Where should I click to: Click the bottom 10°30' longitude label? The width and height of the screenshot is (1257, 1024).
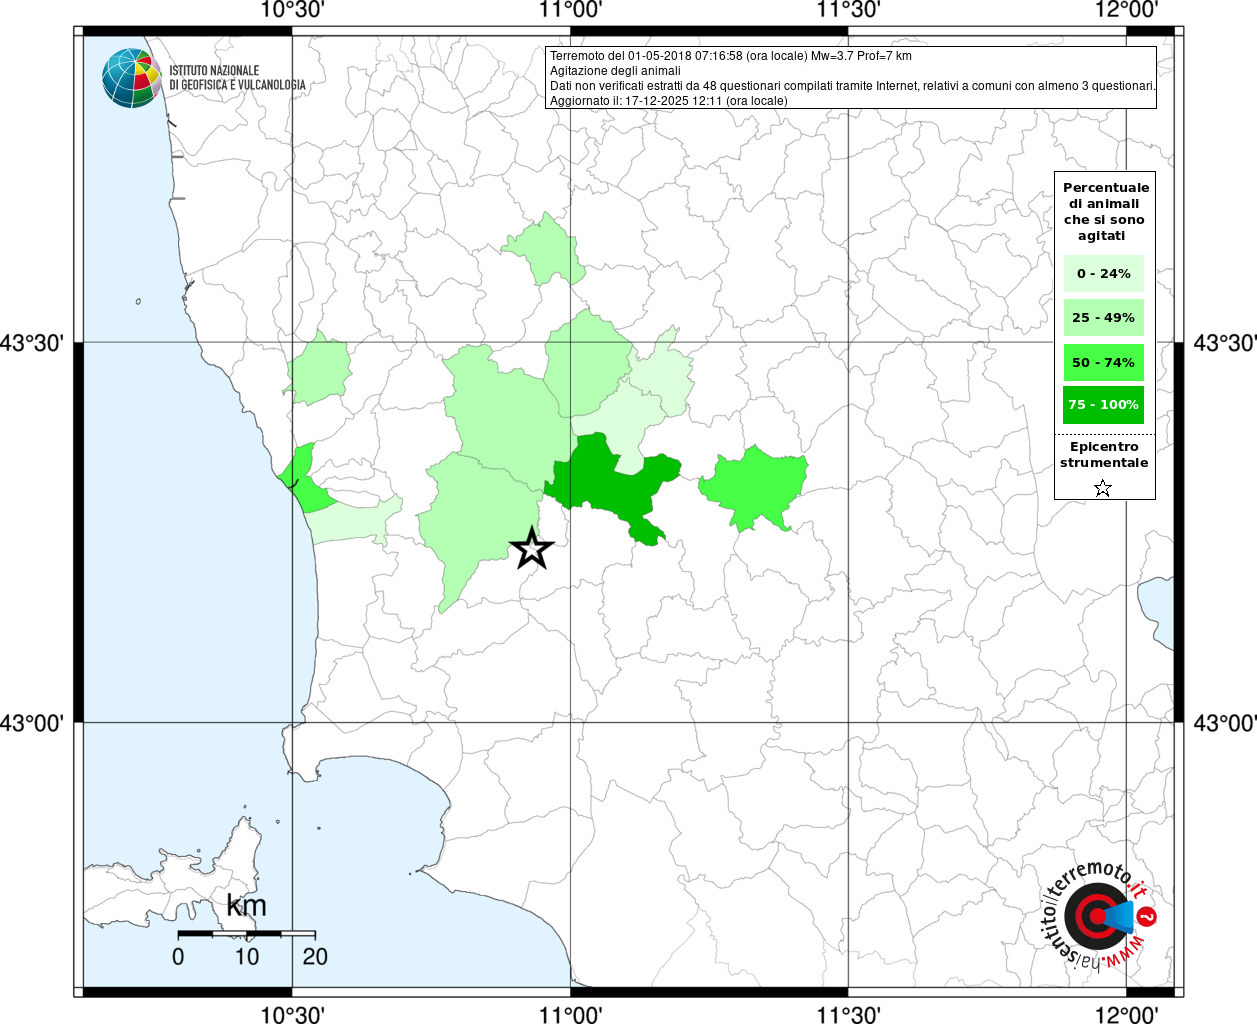point(291,1014)
